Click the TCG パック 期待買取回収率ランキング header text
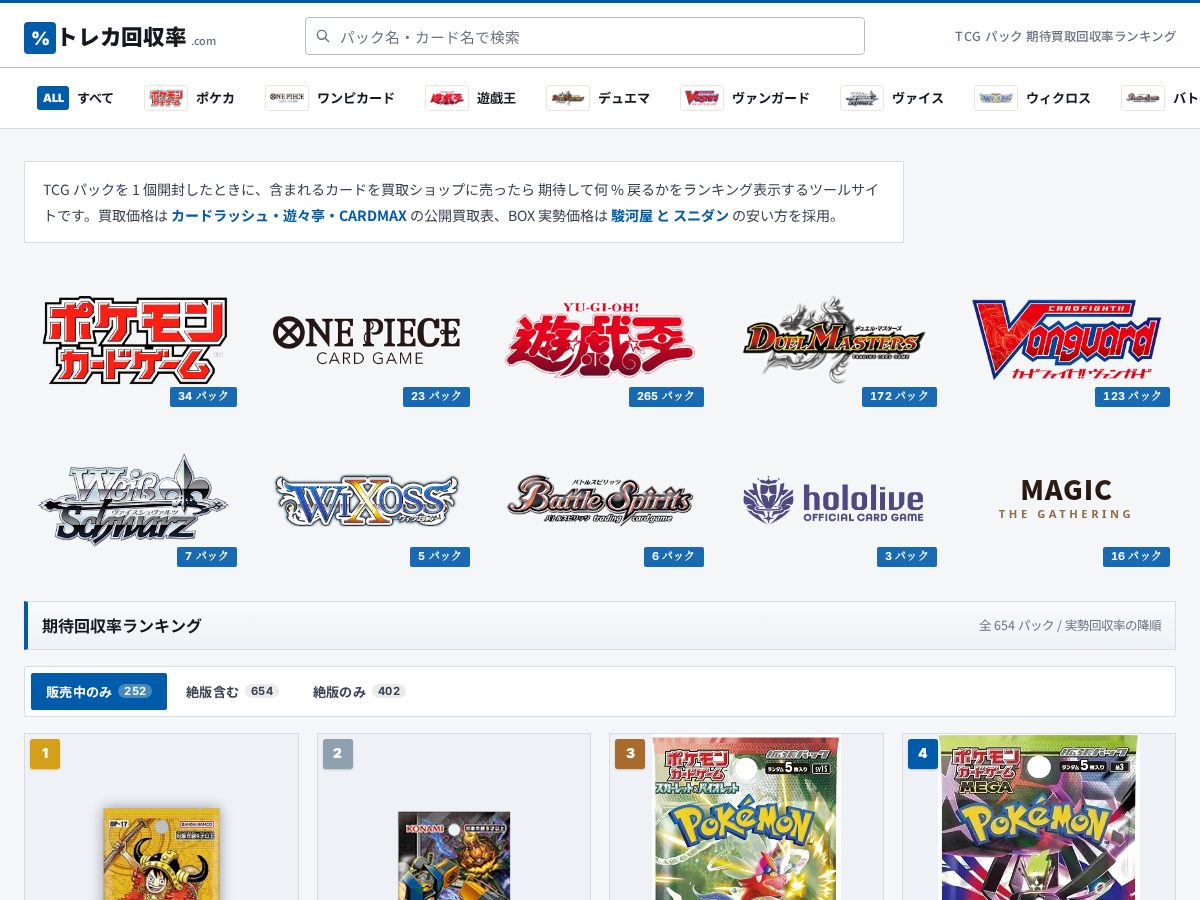Image resolution: width=1200 pixels, height=900 pixels. point(1065,37)
